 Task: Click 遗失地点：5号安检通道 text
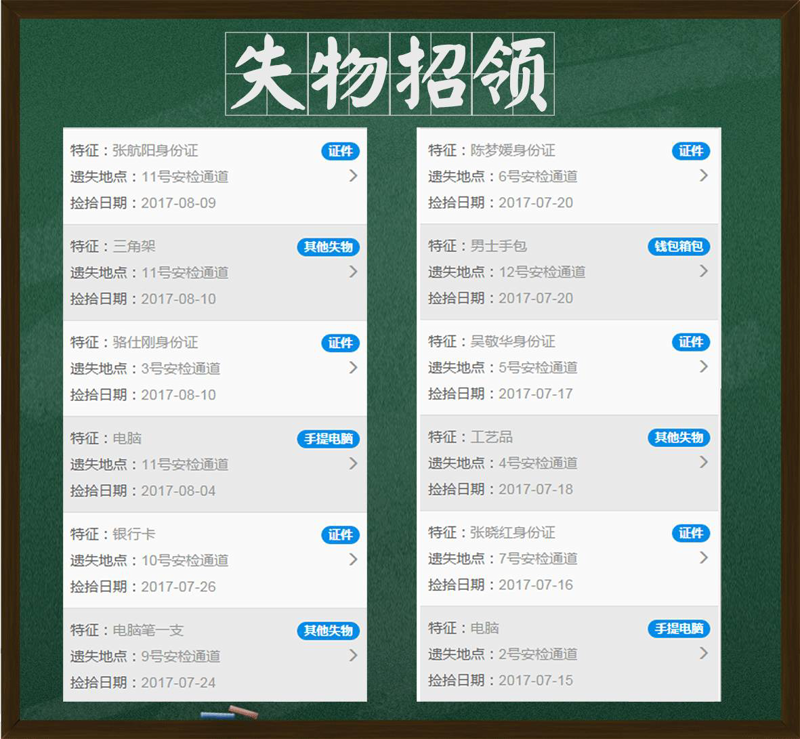(x=503, y=367)
